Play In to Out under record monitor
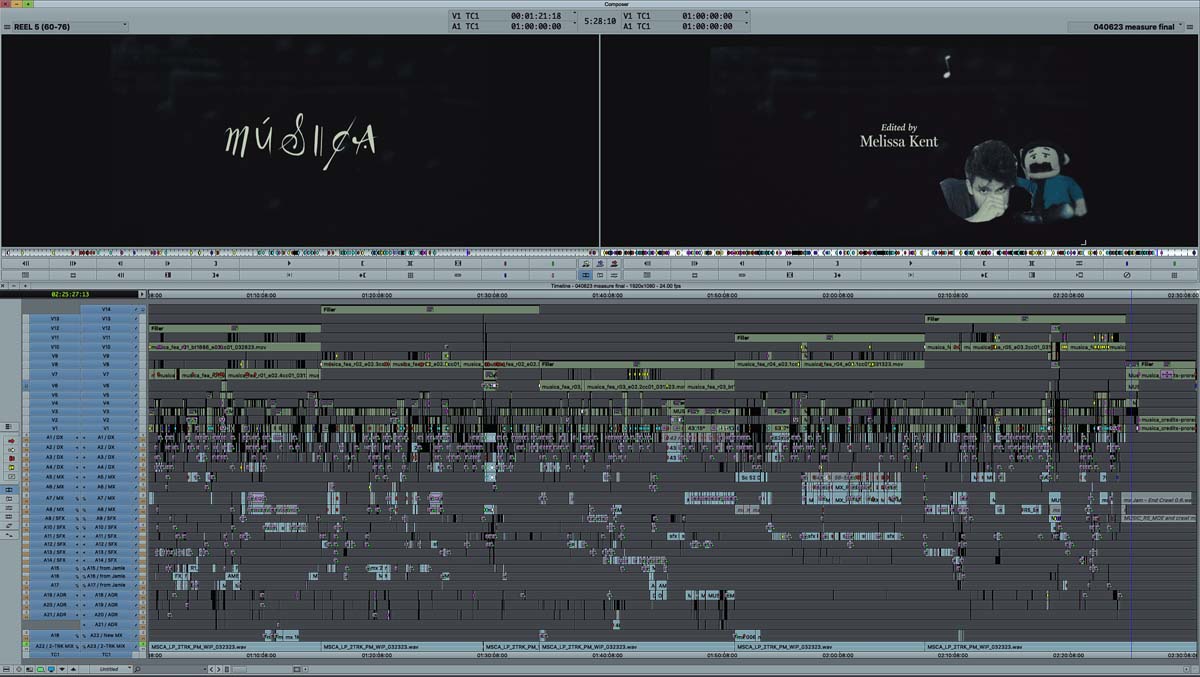Screen dimensions: 1200x677 click(x=910, y=274)
